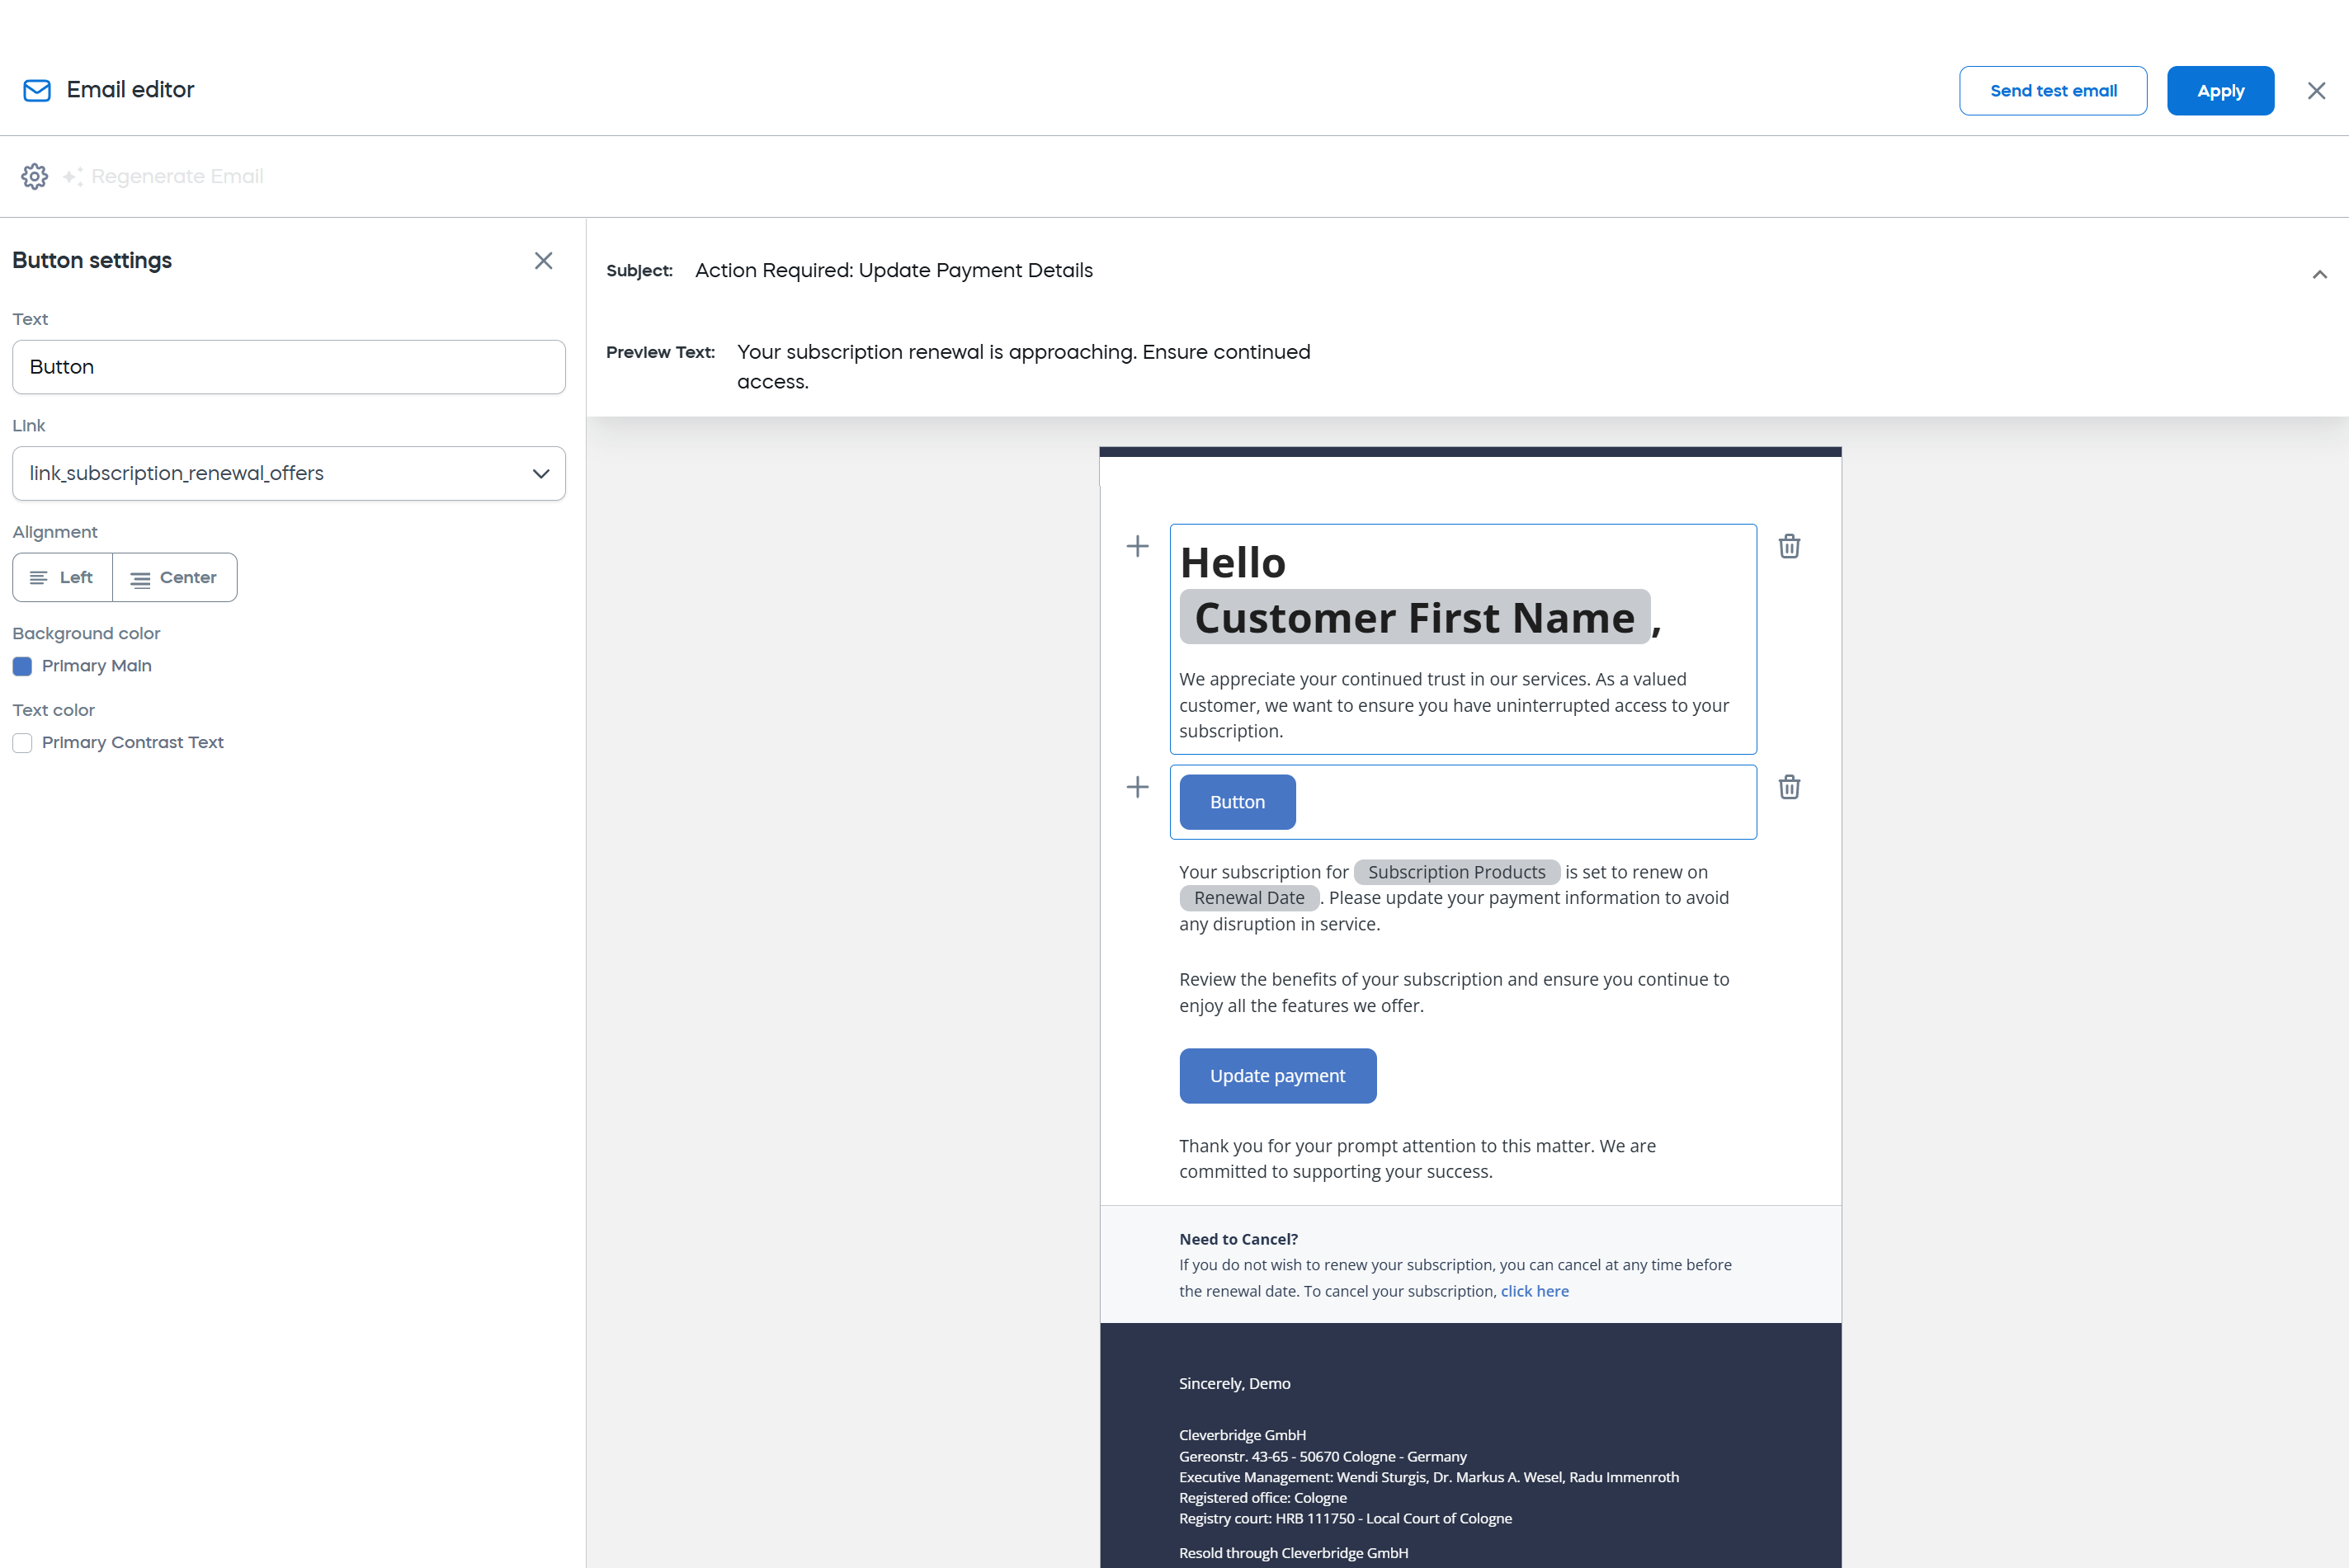Toggle Left alignment for button
This screenshot has width=2349, height=1568.
(61, 577)
